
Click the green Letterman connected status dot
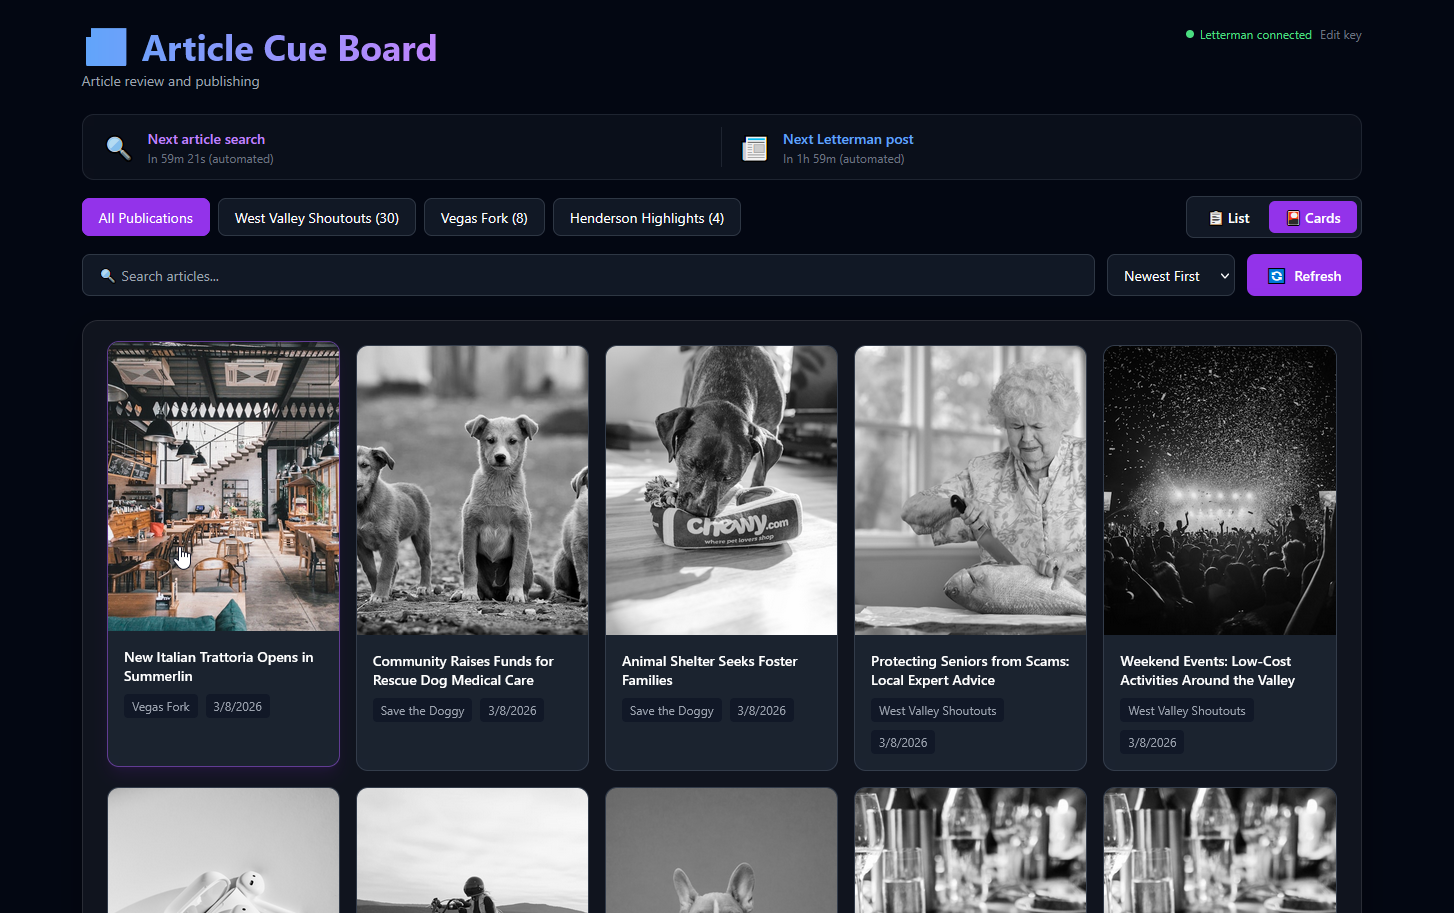(1189, 35)
